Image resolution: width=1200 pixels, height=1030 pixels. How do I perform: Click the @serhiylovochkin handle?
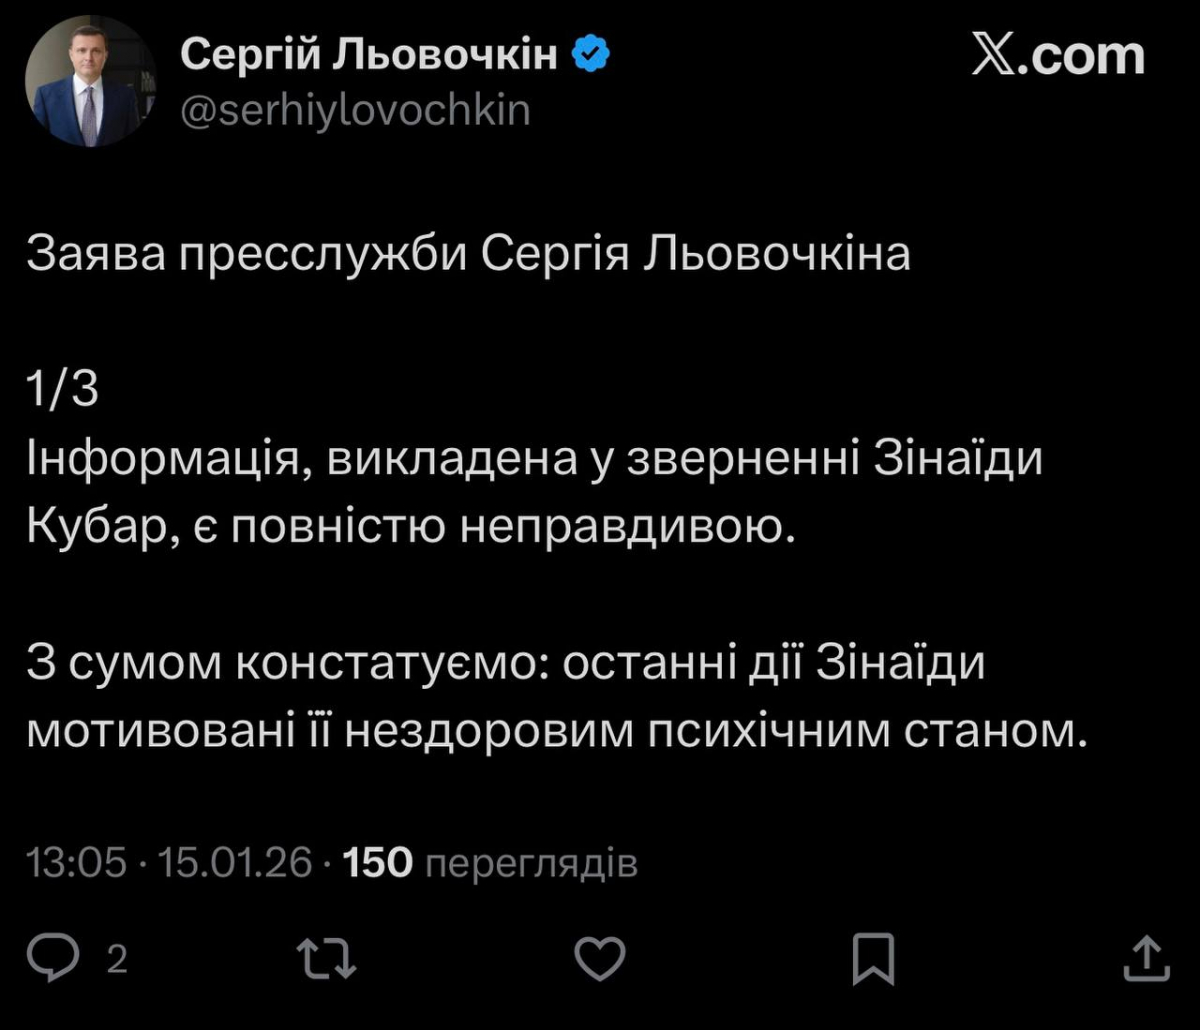click(354, 108)
